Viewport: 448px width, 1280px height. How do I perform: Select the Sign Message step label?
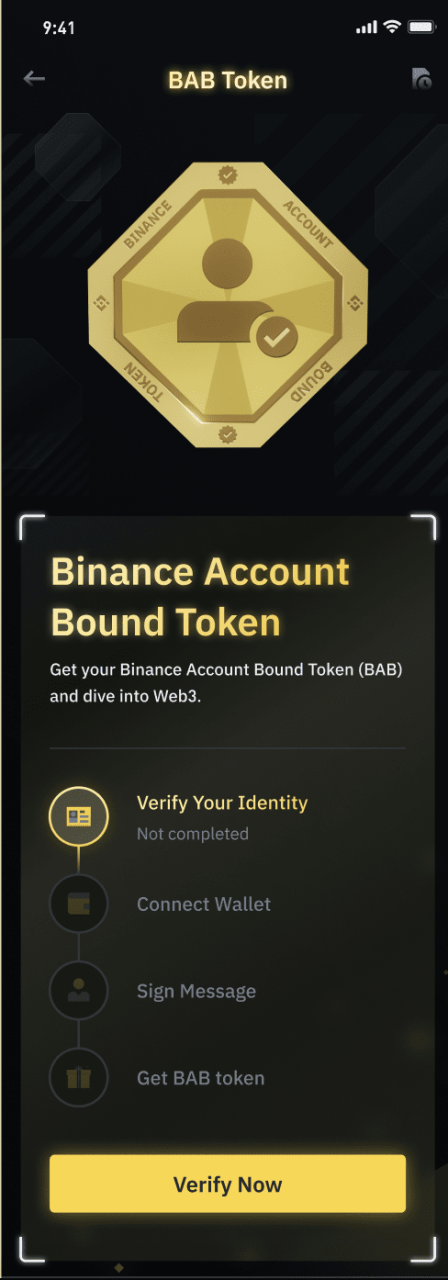click(196, 991)
